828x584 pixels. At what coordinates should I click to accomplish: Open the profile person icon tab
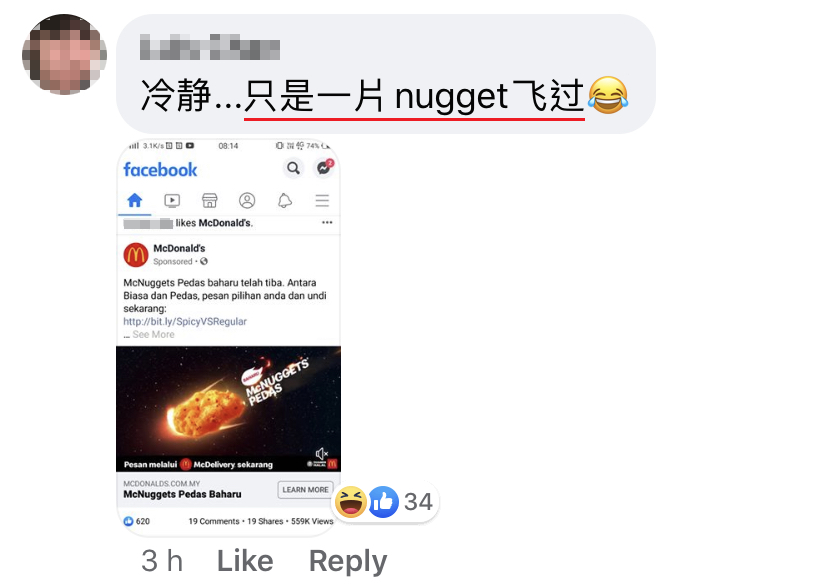pyautogui.click(x=247, y=201)
